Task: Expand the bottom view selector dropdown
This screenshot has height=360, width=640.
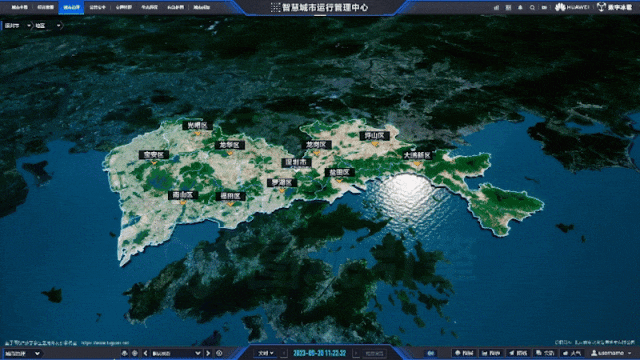Action: coord(176,353)
